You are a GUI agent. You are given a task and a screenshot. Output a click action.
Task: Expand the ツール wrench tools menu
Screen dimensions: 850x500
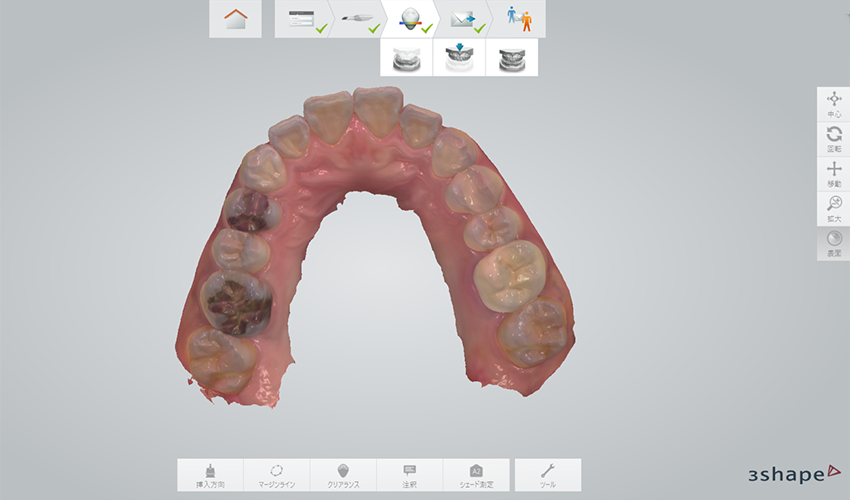point(547,474)
